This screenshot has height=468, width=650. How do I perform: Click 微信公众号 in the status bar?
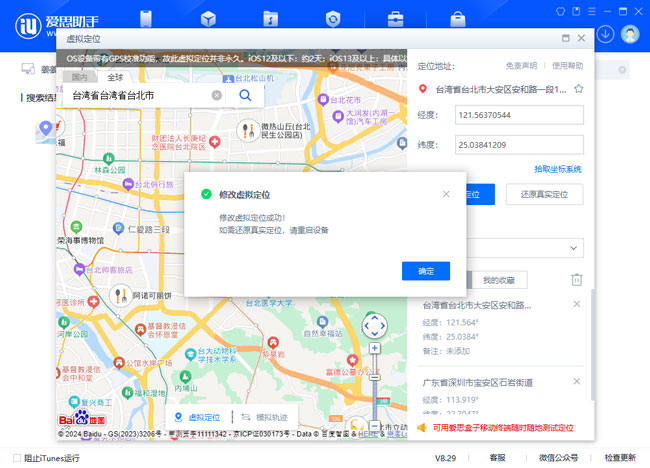(558, 458)
